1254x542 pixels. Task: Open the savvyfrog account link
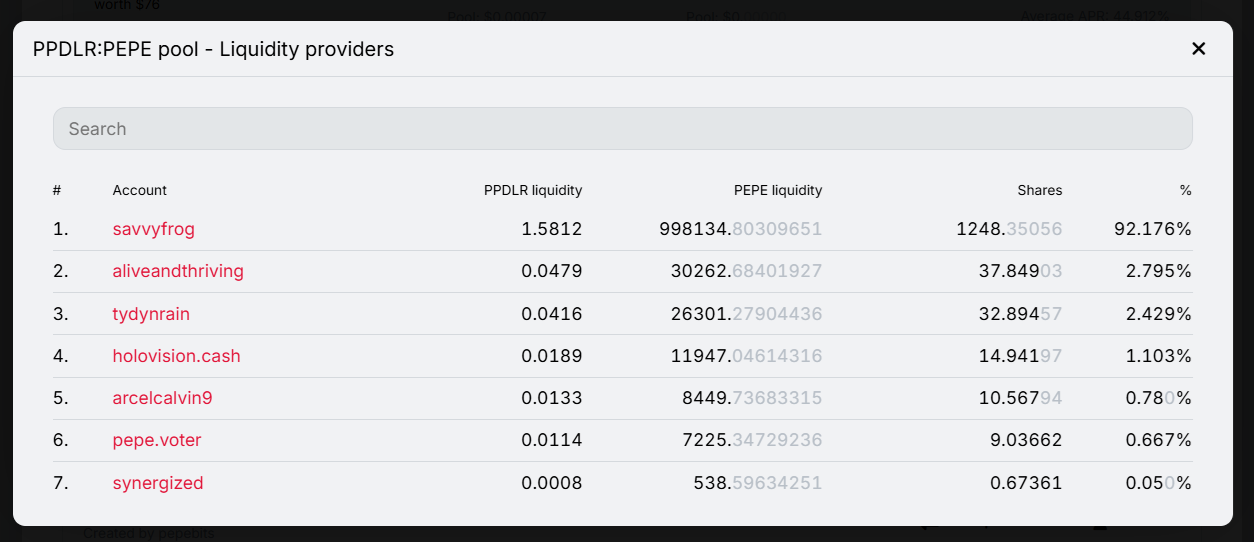[x=153, y=229]
